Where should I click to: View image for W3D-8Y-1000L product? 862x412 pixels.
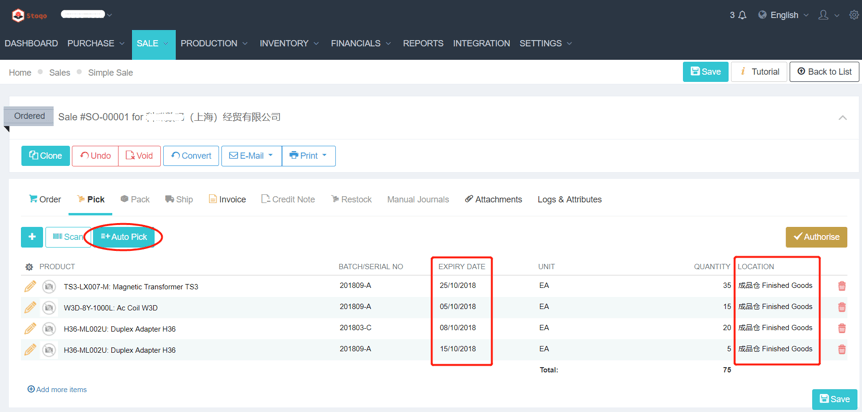coord(49,307)
